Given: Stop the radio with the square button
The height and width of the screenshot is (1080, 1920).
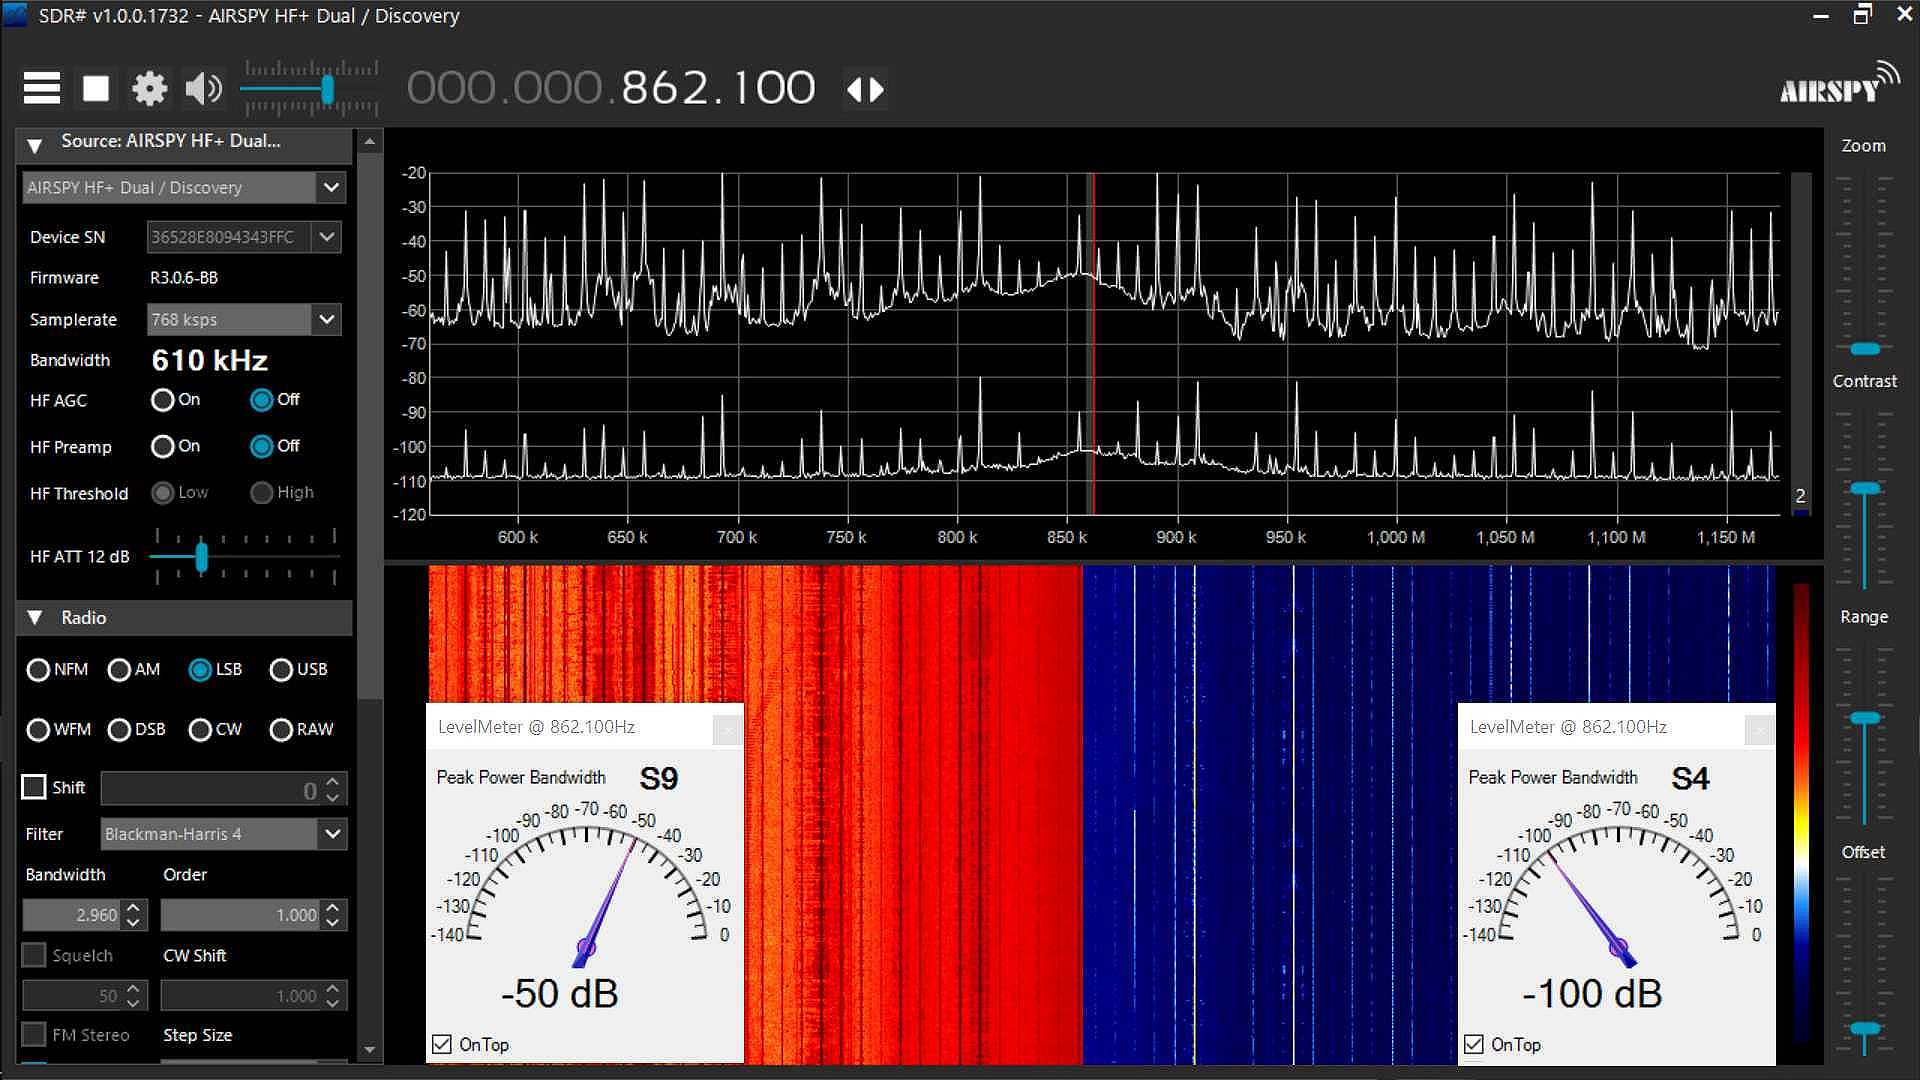Looking at the screenshot, I should (96, 88).
